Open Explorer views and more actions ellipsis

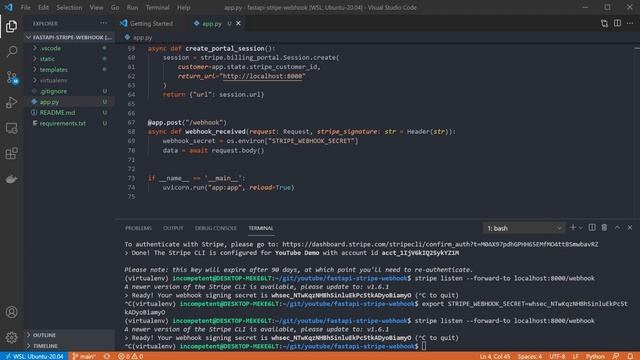(x=103, y=23)
